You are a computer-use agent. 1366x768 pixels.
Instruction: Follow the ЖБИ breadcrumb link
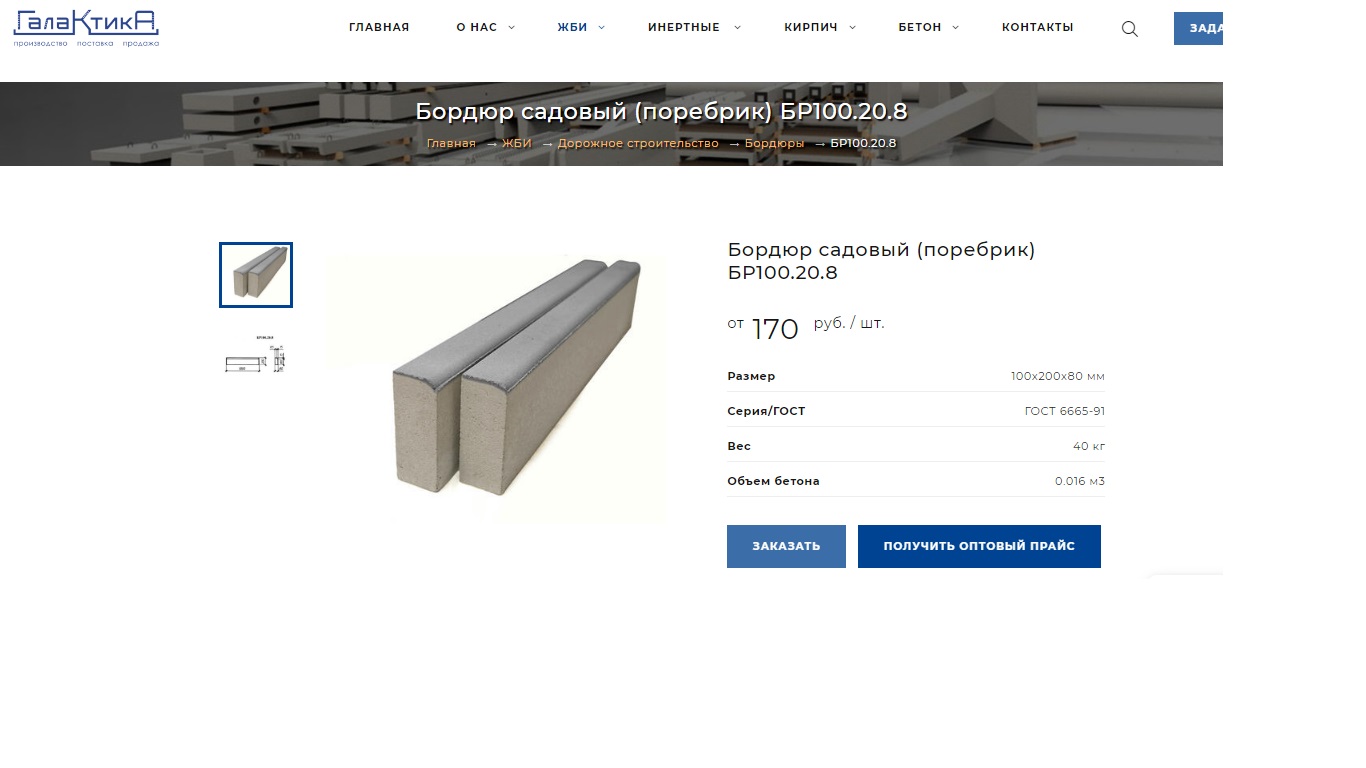517,144
